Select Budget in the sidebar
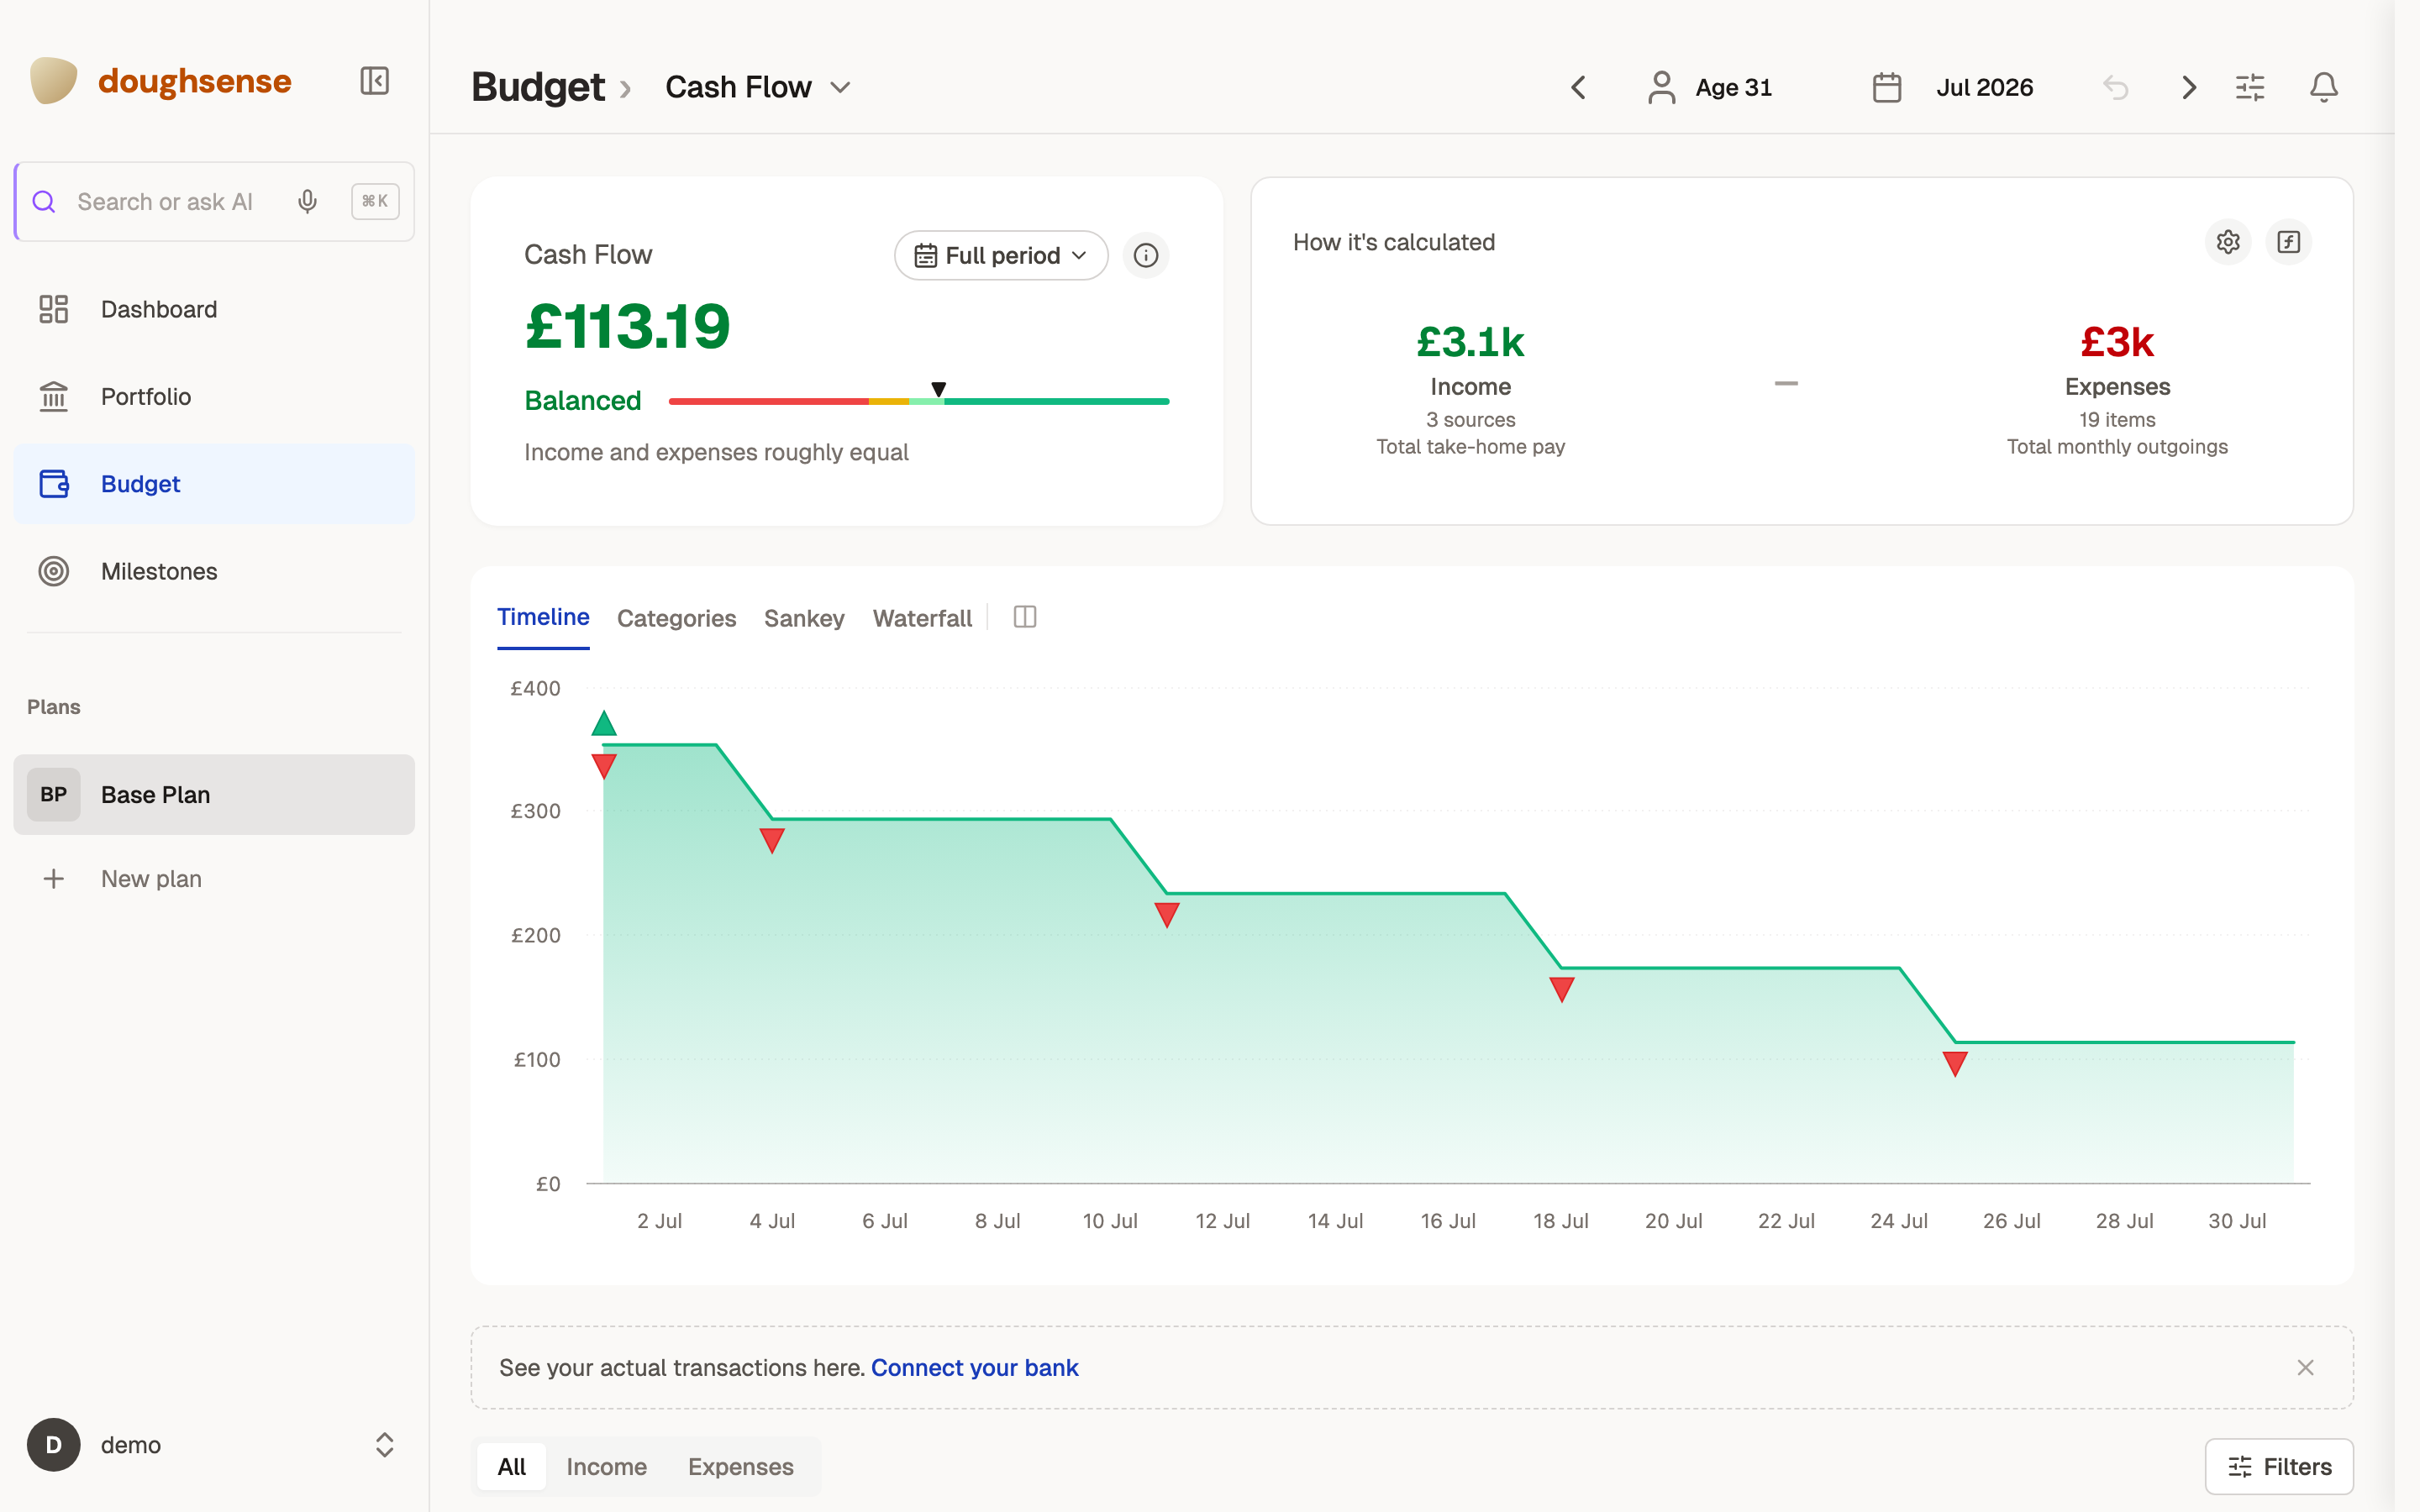Image resolution: width=2420 pixels, height=1512 pixels. click(214, 484)
